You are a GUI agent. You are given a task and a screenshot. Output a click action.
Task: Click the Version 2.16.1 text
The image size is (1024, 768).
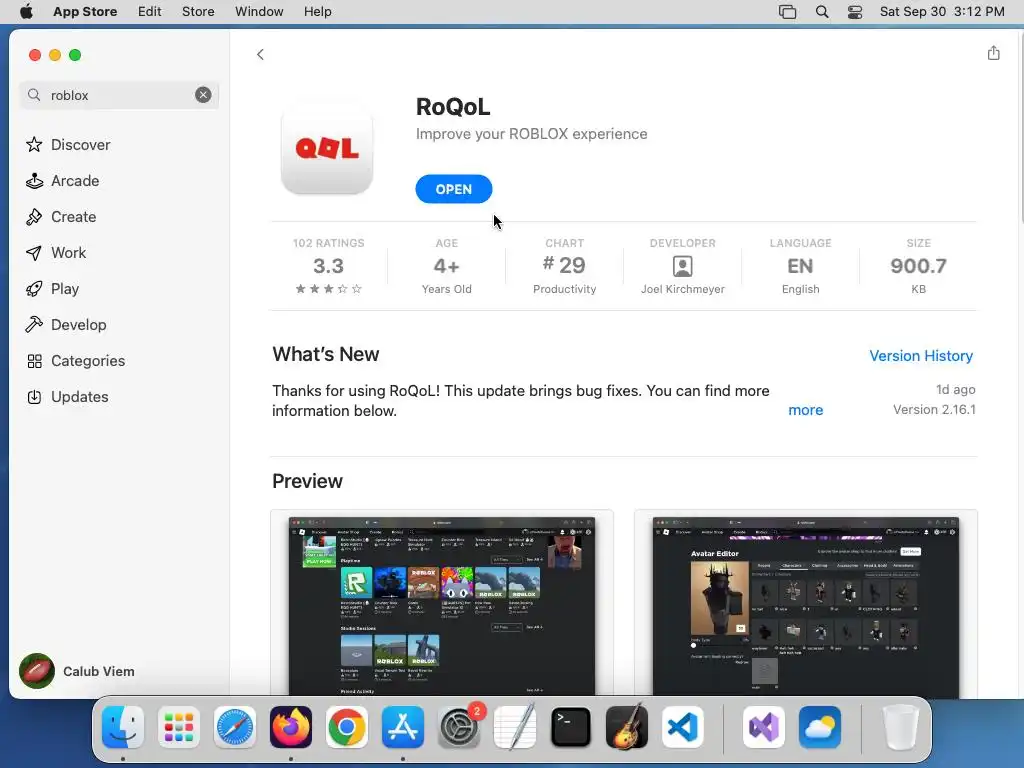click(934, 409)
